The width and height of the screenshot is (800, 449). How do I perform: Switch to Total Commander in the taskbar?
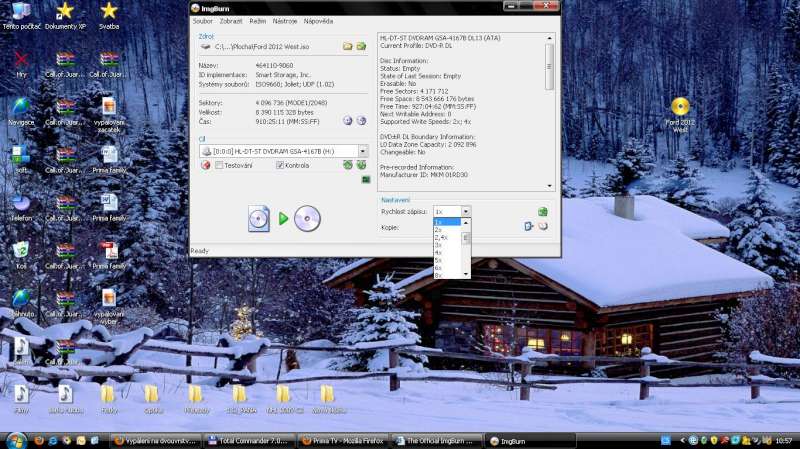(250, 440)
